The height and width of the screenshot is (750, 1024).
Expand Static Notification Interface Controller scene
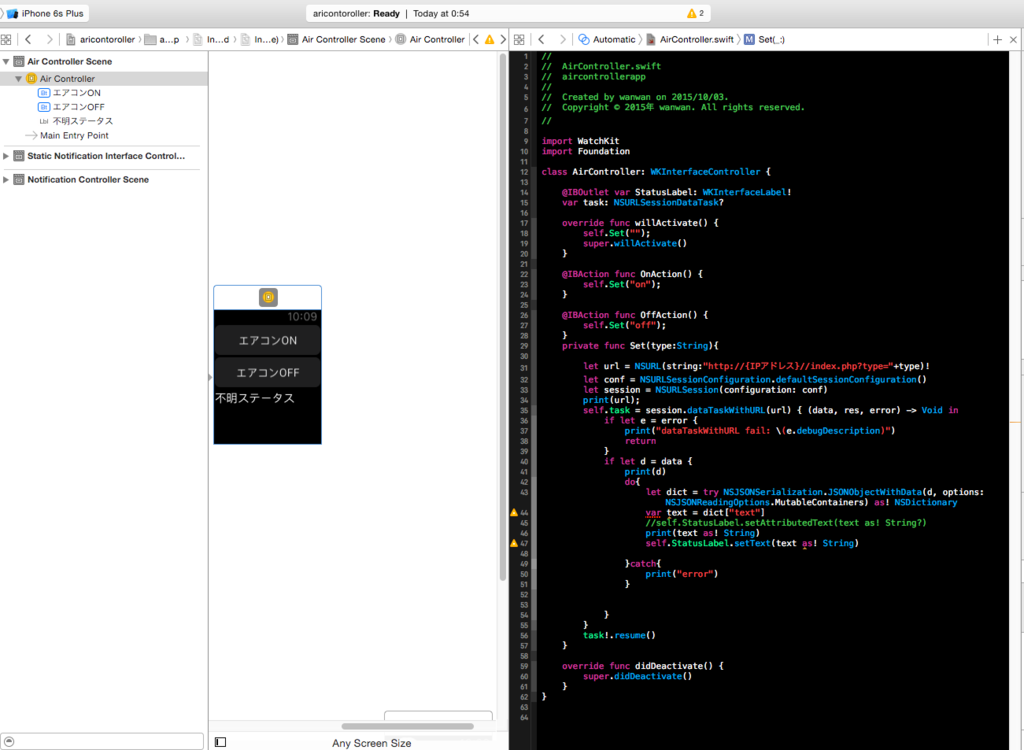click(x=6, y=156)
